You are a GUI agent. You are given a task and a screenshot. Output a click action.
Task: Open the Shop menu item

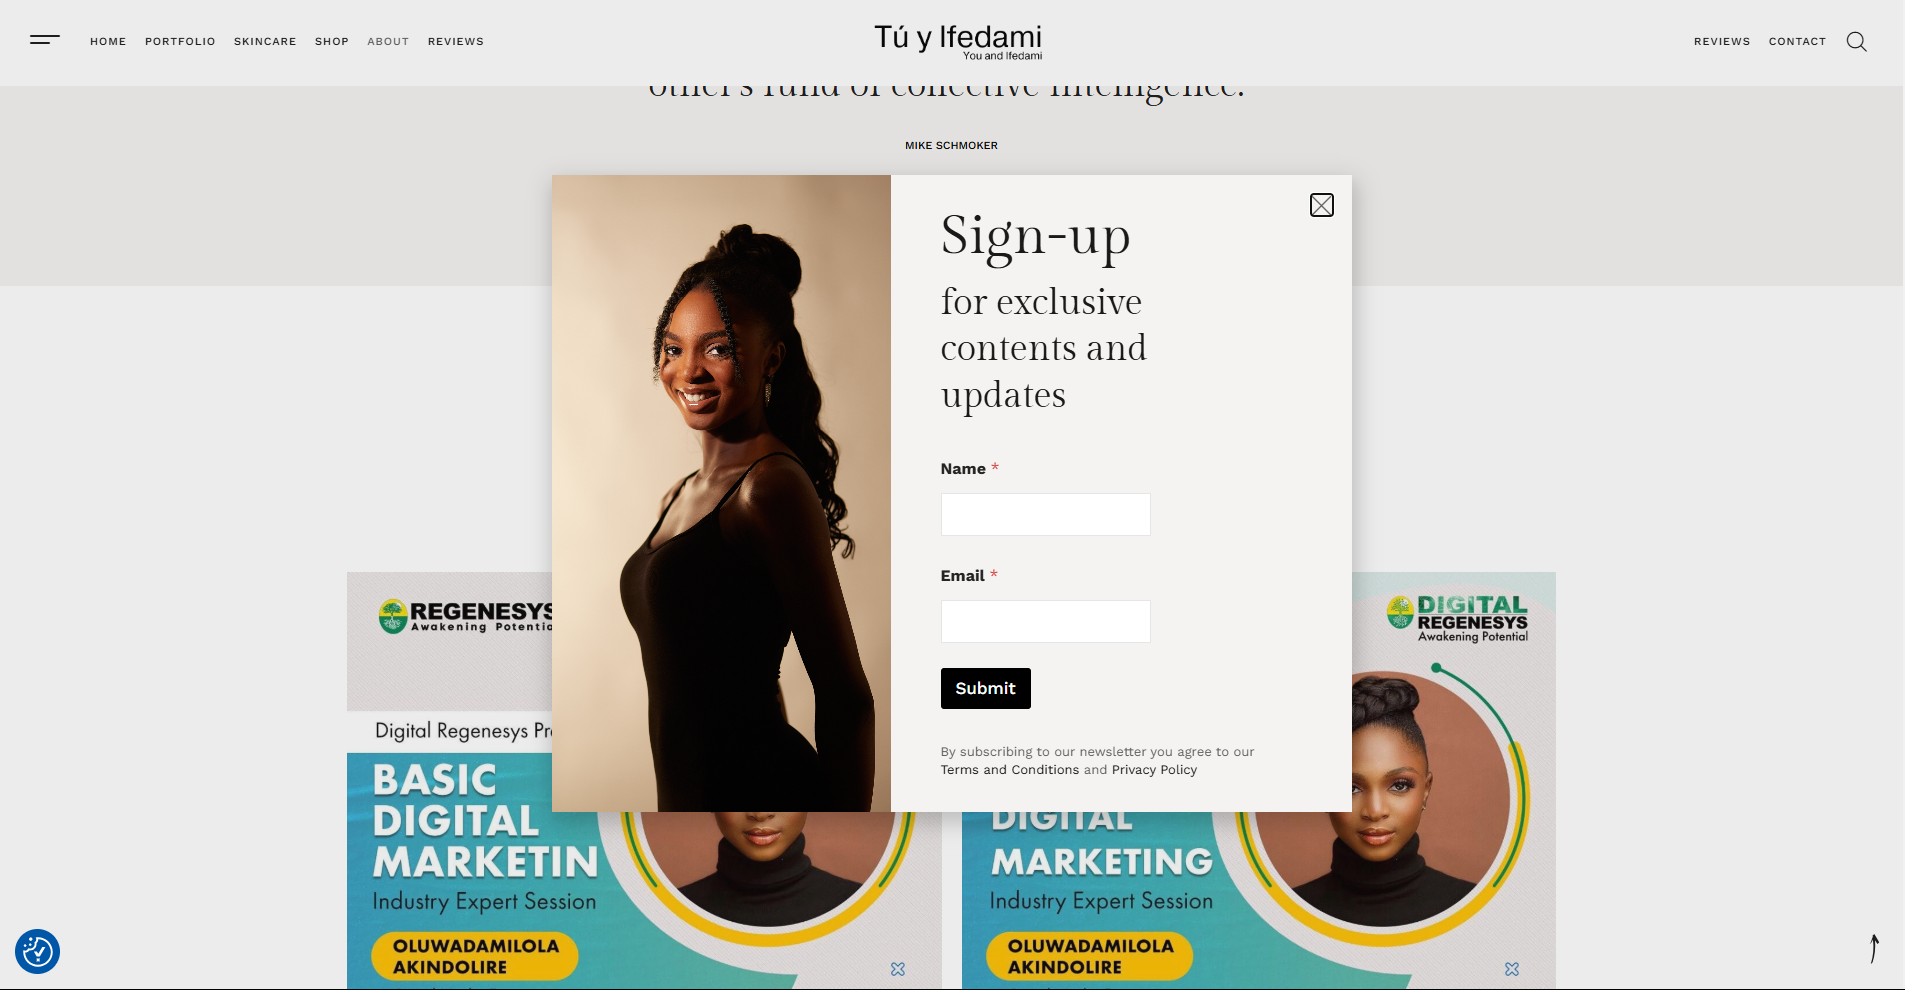coord(332,41)
